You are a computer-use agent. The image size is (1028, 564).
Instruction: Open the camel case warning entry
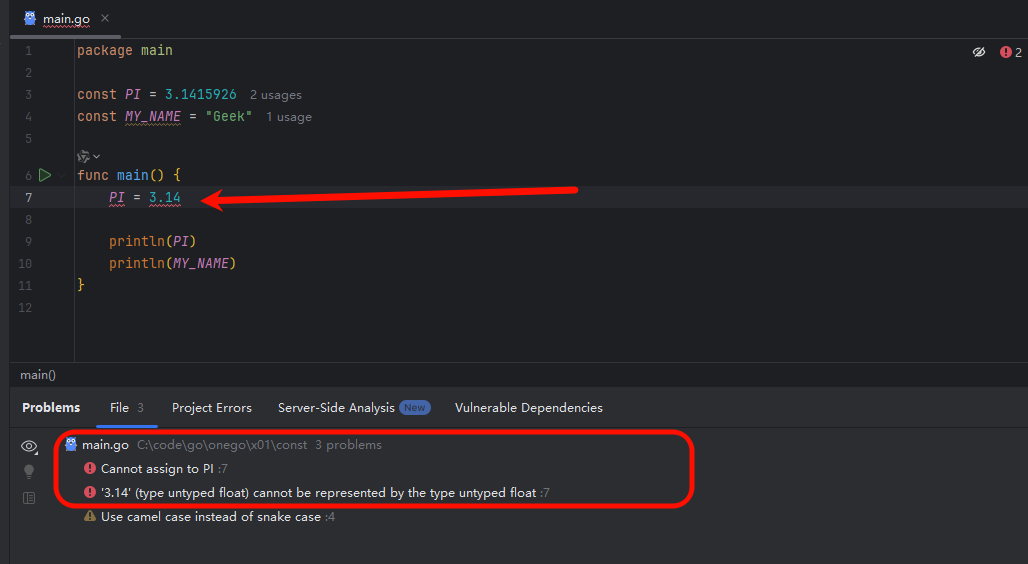[210, 517]
